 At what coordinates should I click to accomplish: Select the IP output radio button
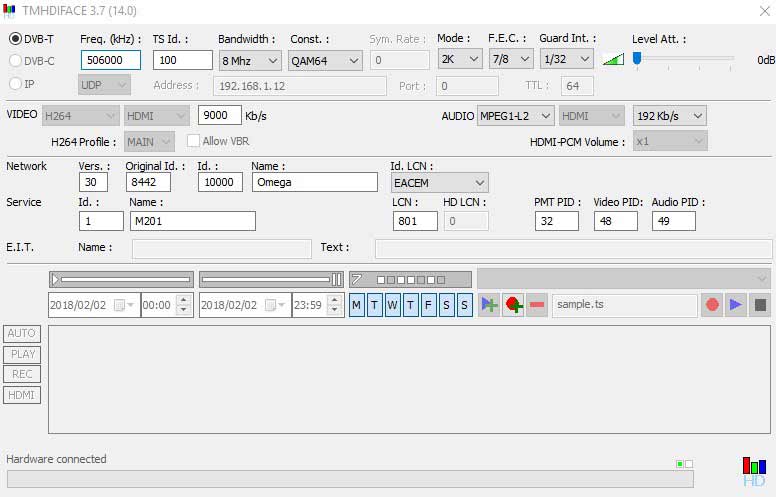[x=15, y=85]
